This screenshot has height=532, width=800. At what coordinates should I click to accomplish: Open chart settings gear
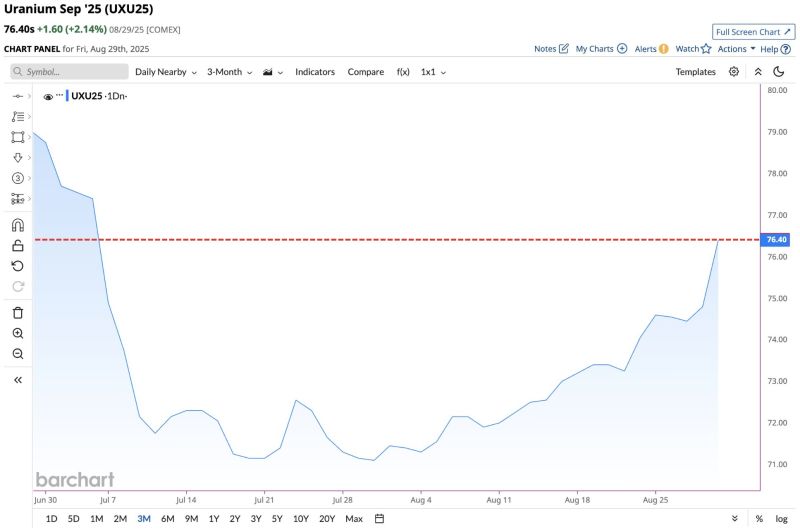[734, 71]
